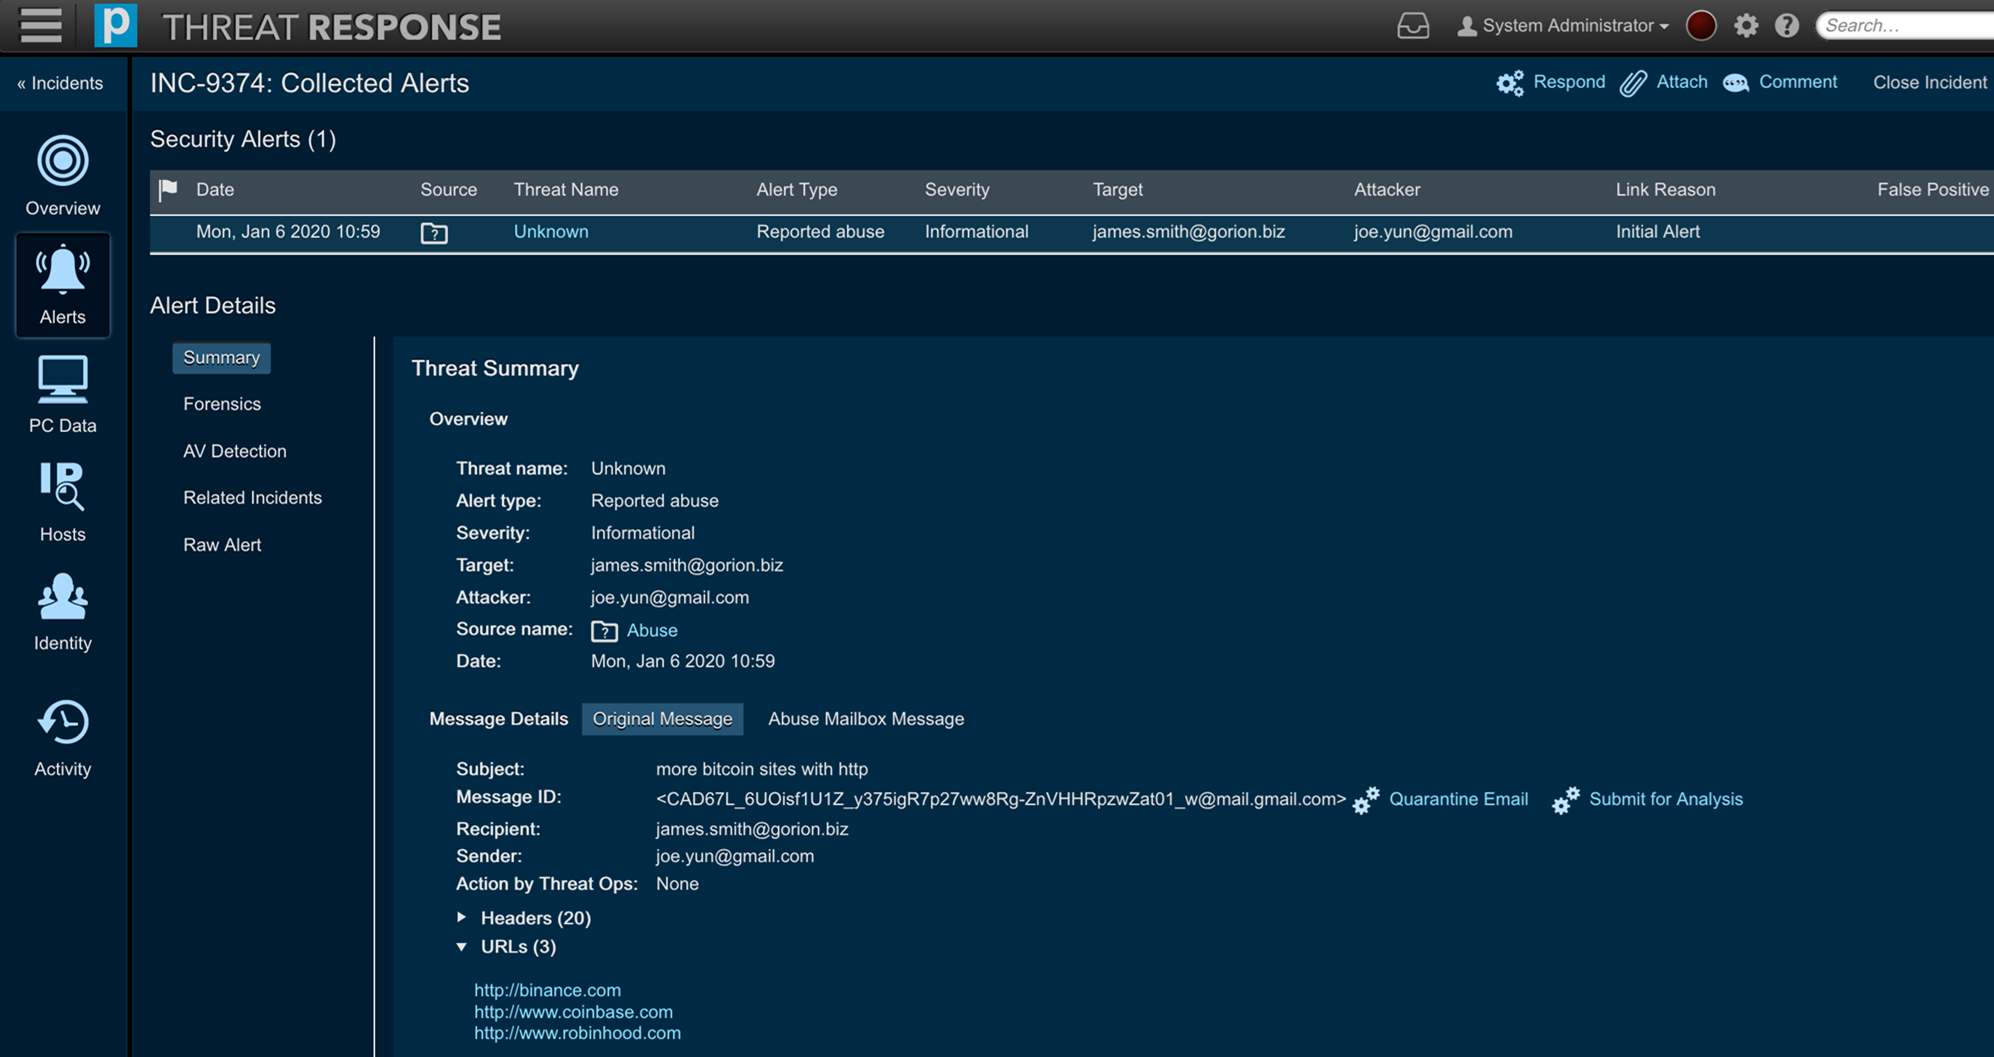
Task: Switch to the Forensics tab
Action: (x=222, y=404)
